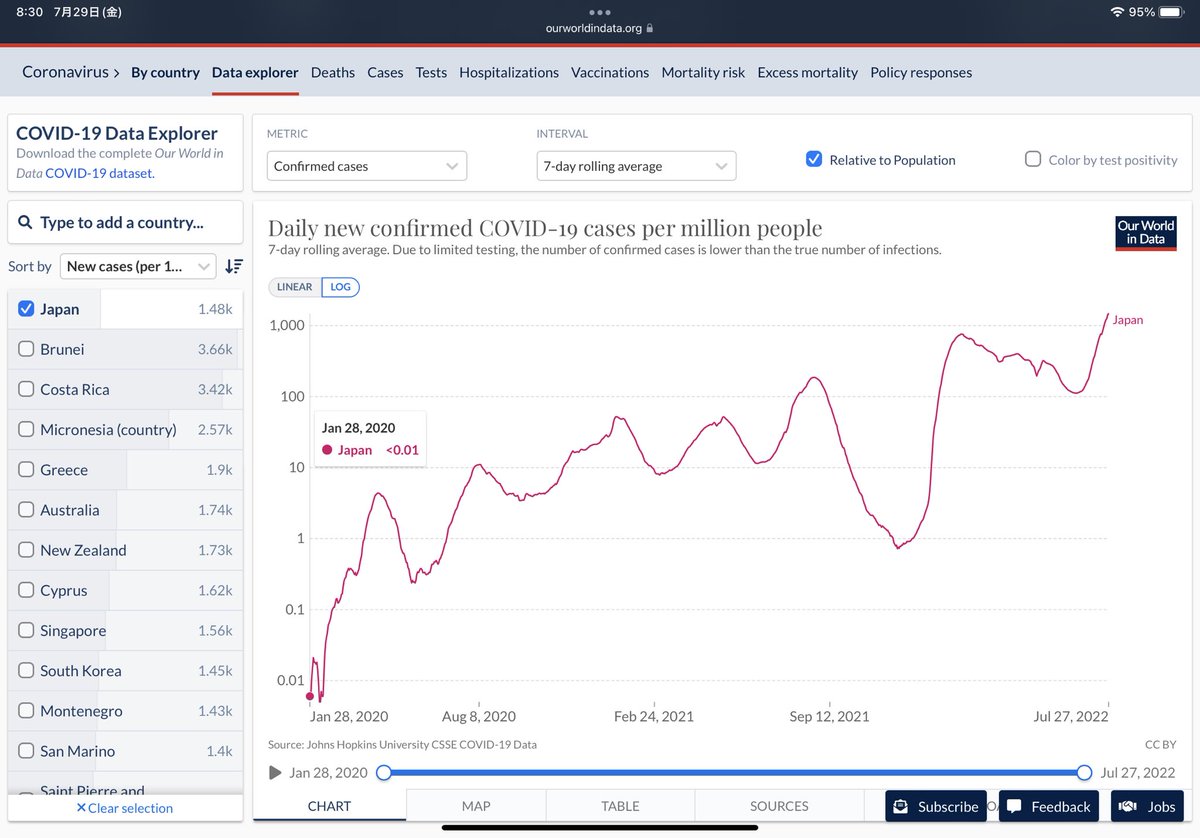Open the Excess mortality tab
Viewport: 1200px width, 838px height.
coord(808,72)
